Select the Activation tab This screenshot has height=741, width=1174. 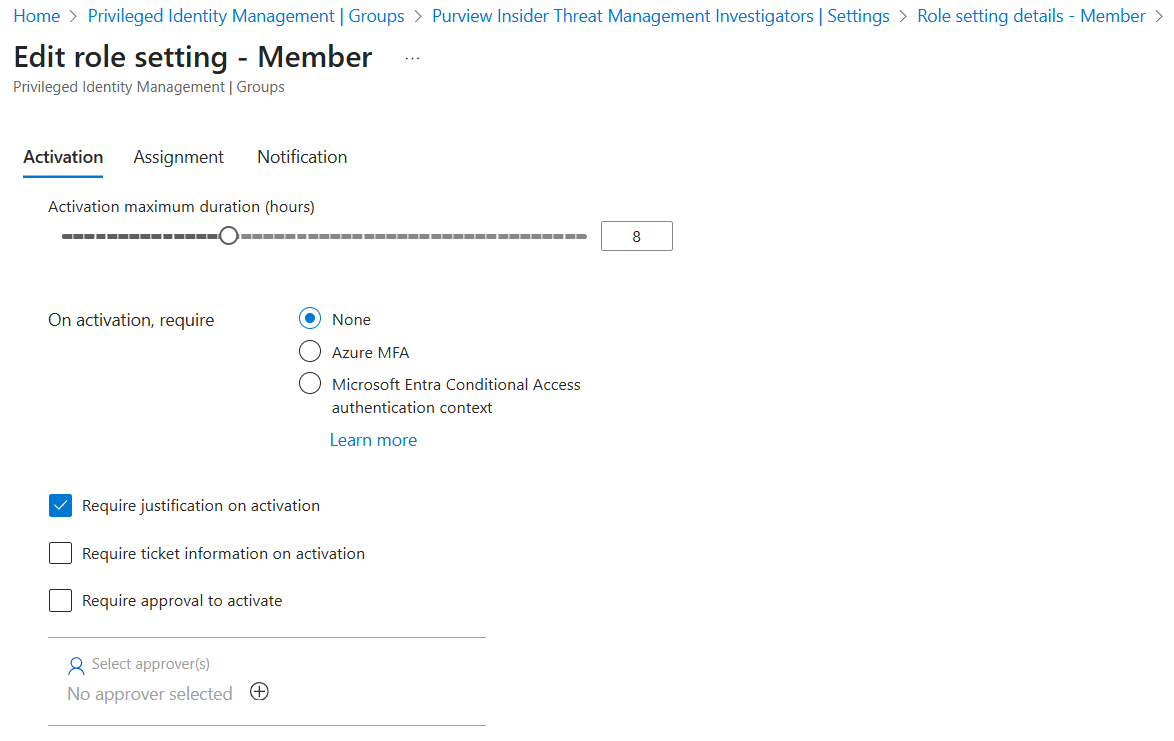(63, 157)
